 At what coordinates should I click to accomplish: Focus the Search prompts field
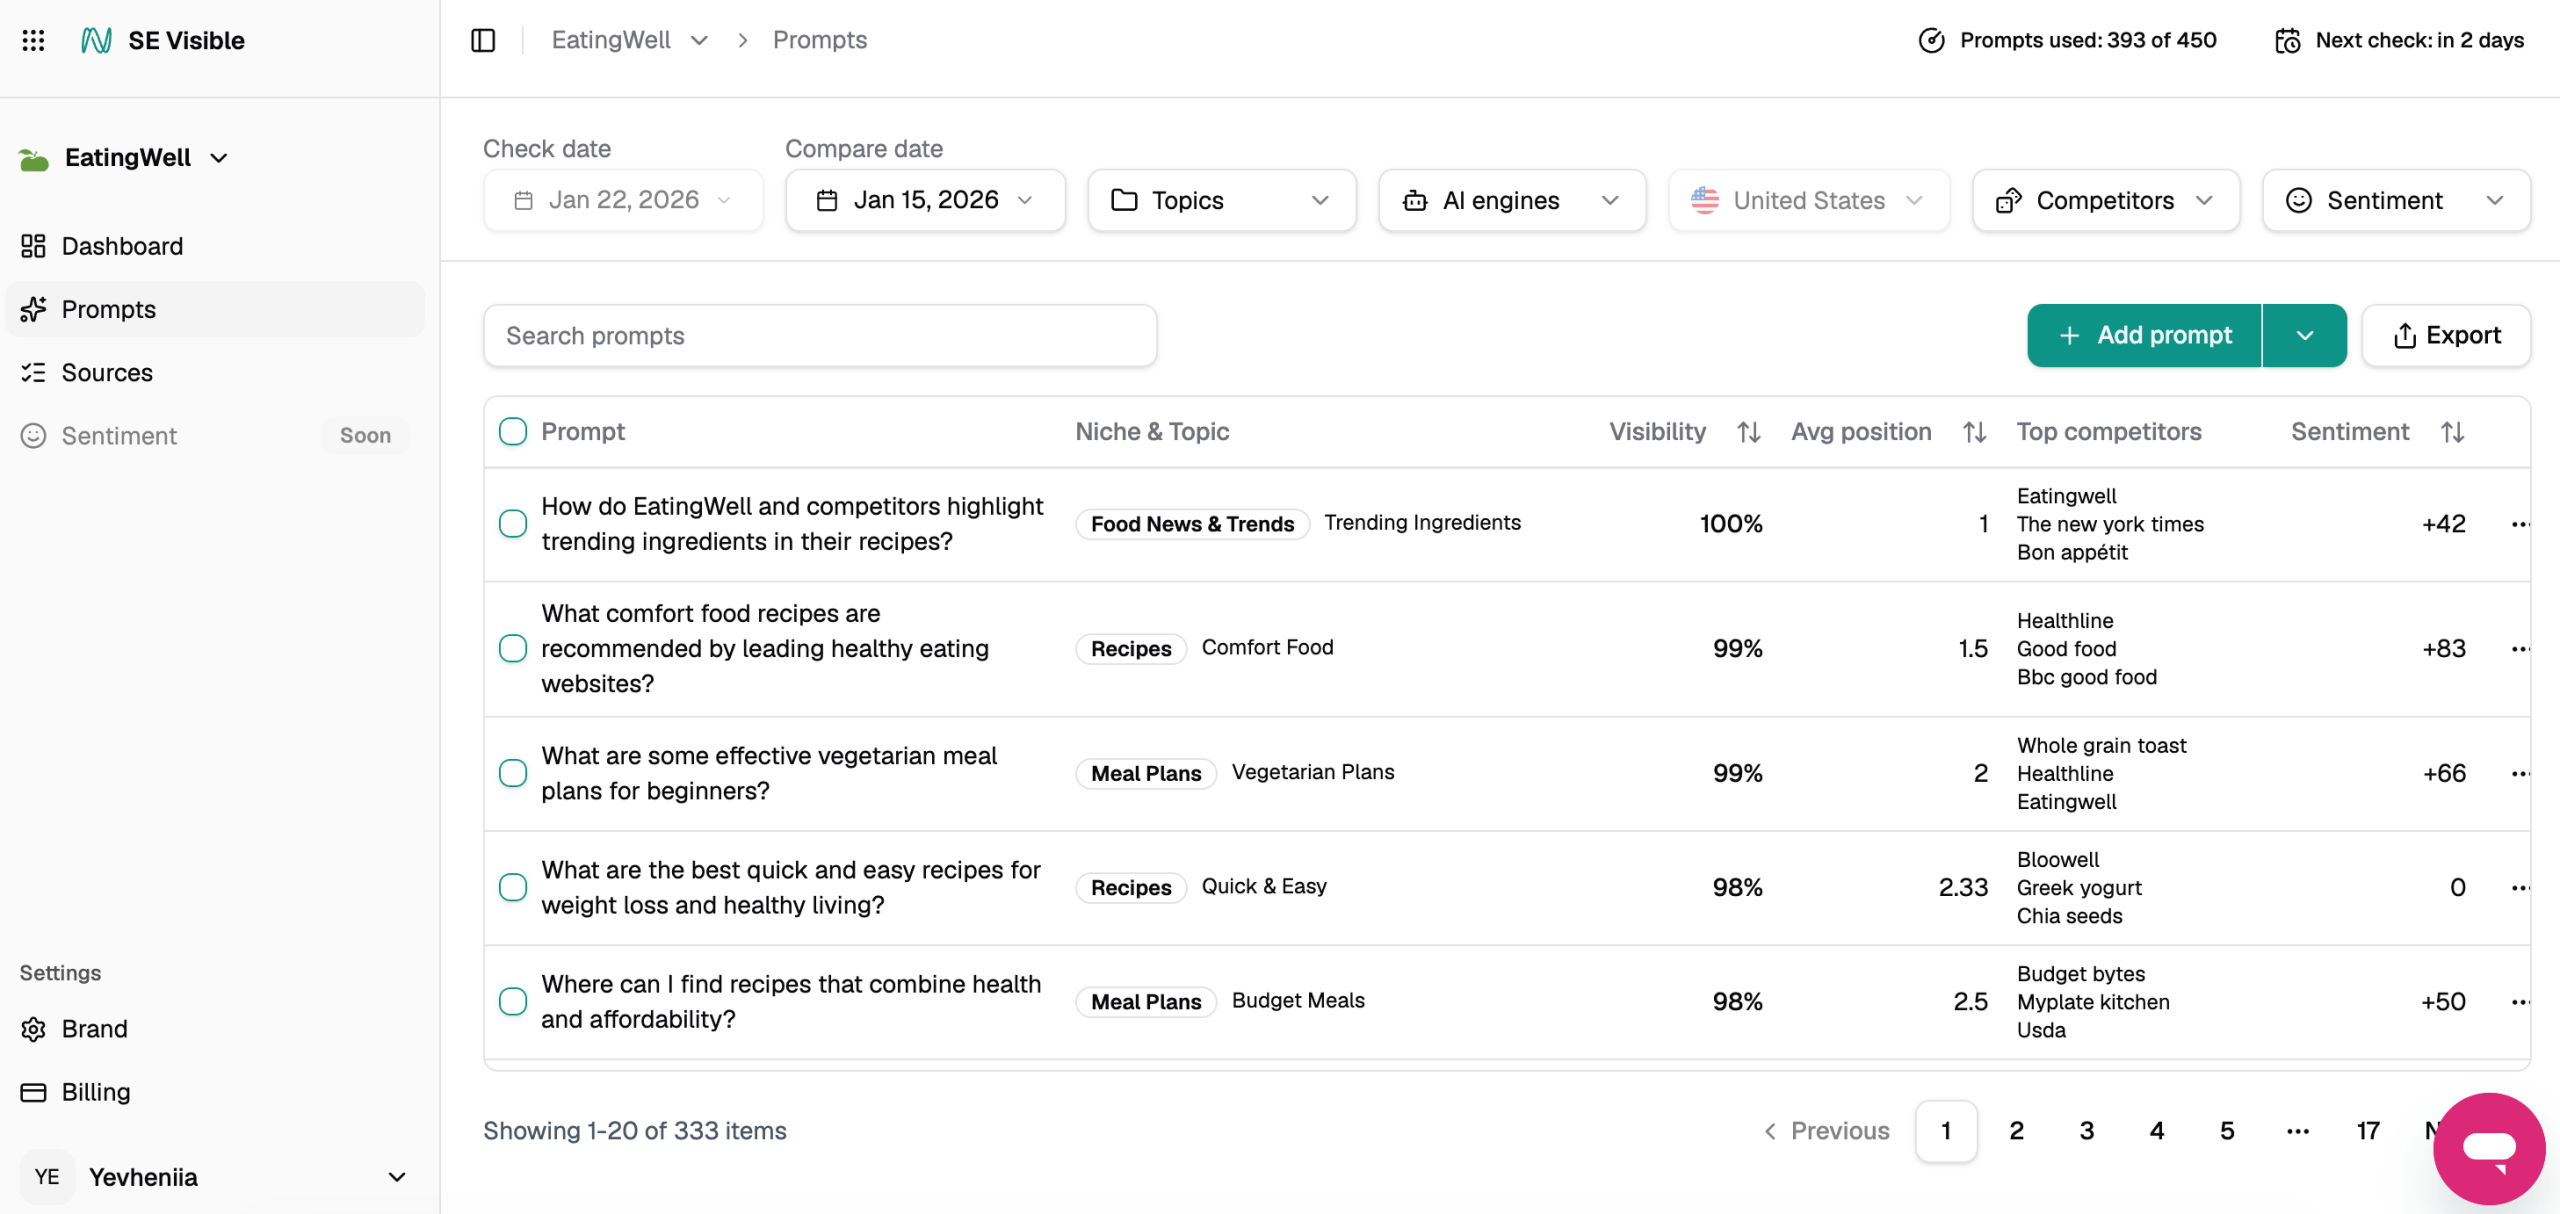pos(820,336)
